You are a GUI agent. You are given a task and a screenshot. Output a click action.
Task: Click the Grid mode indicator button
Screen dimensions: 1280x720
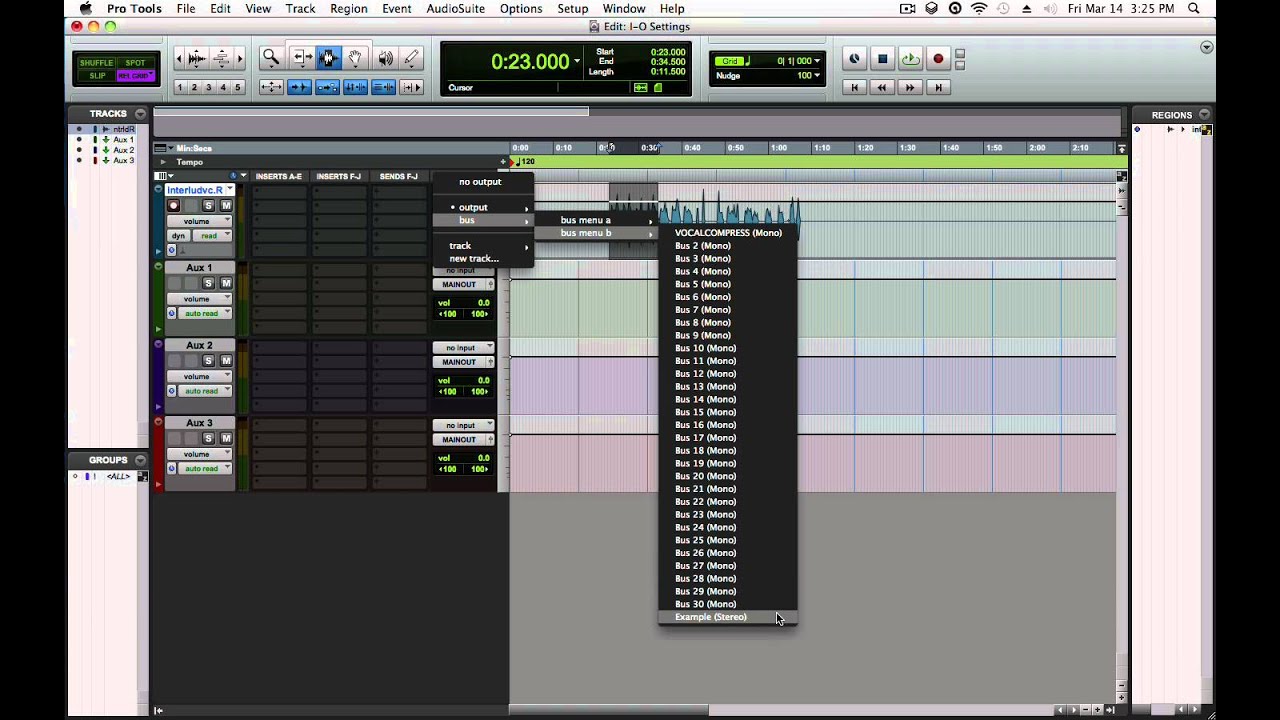[x=729, y=61]
